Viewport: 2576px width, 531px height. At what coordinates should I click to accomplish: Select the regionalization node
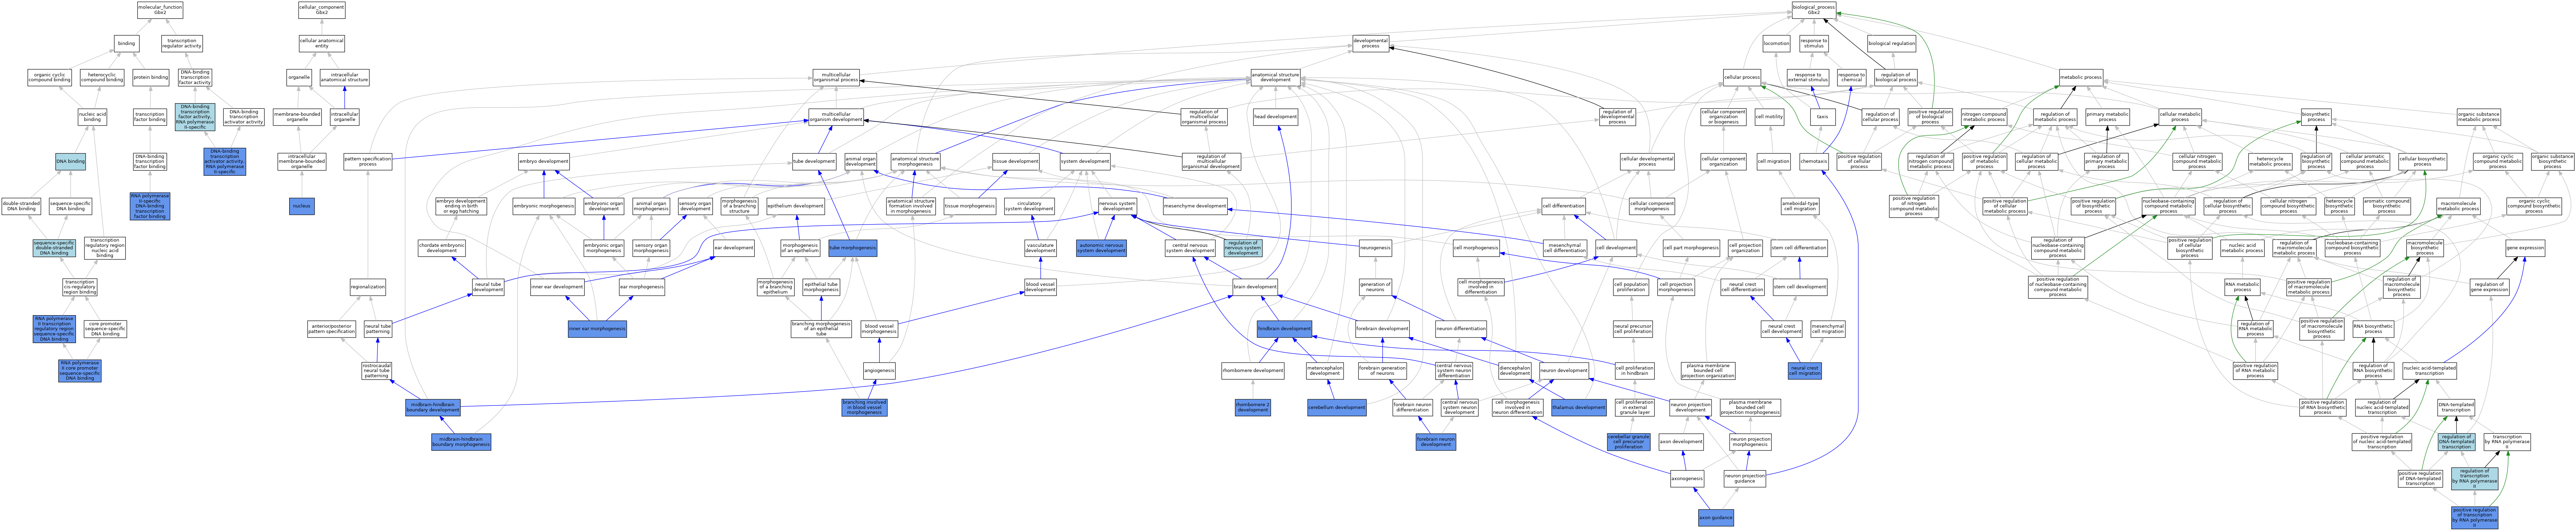368,287
